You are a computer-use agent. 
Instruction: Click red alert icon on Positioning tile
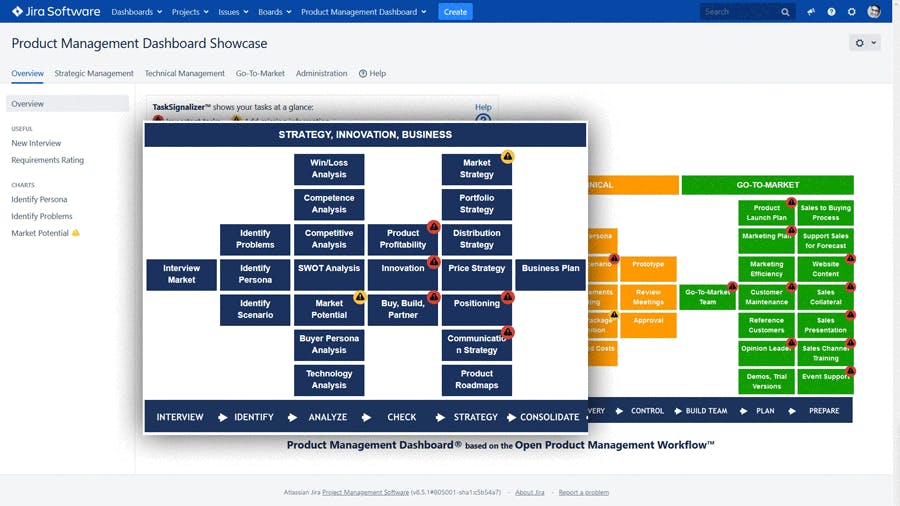(x=507, y=297)
